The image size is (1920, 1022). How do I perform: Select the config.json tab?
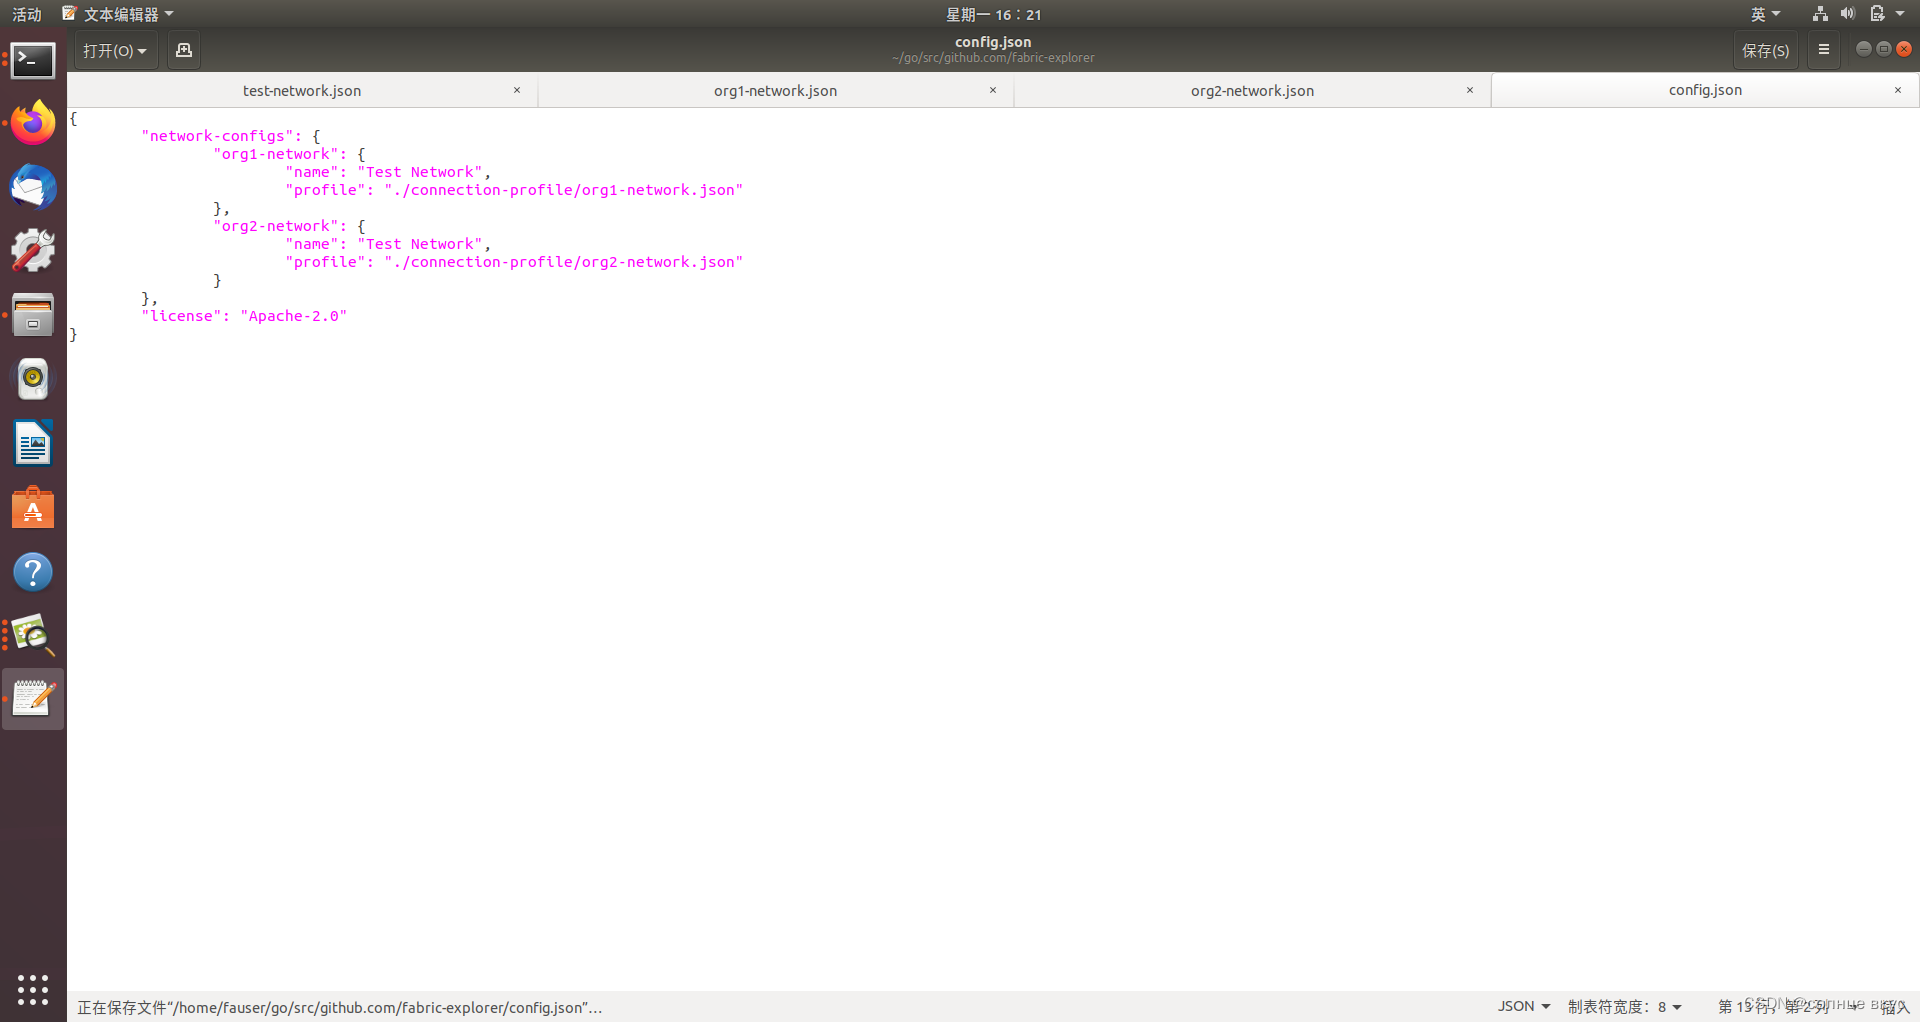point(1705,90)
